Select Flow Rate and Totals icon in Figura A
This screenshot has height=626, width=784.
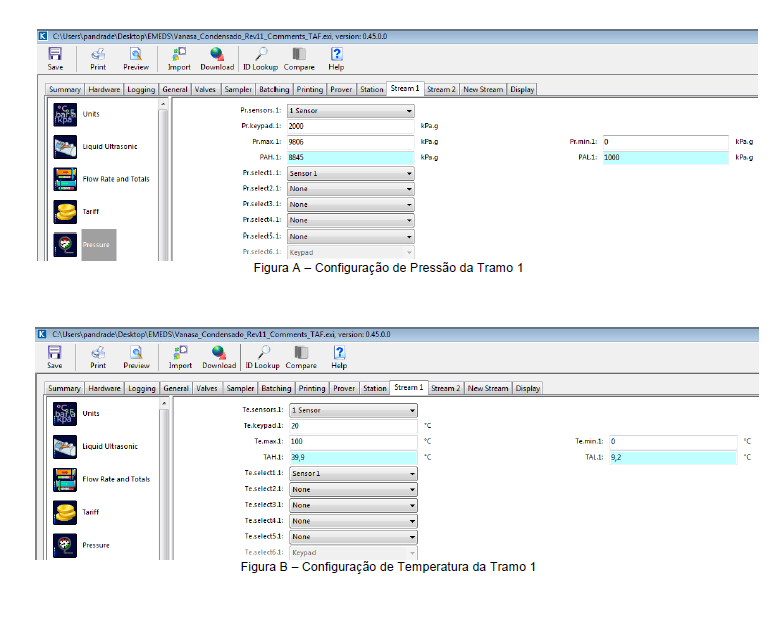coord(66,180)
